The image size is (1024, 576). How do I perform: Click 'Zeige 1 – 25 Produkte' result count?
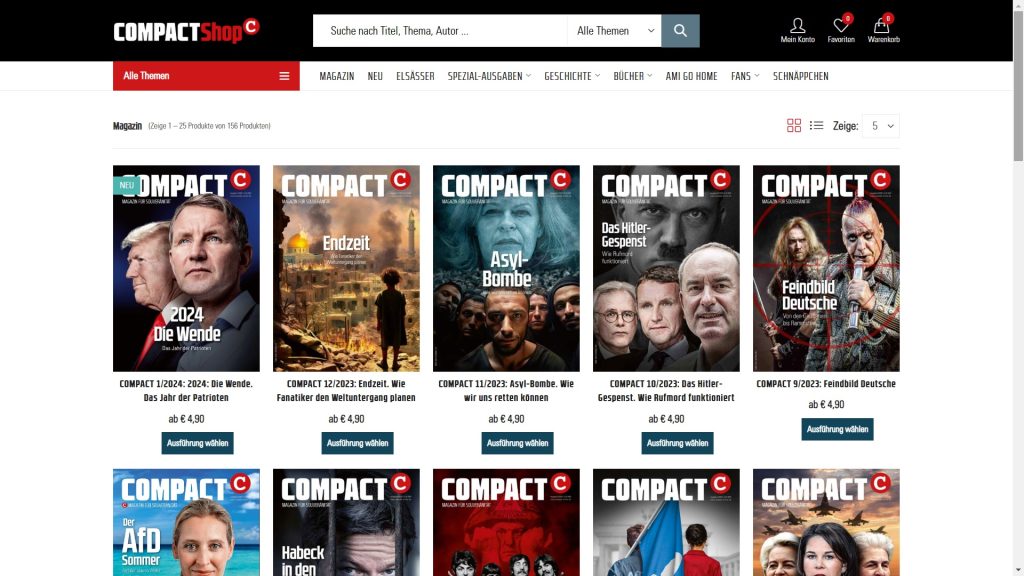(210, 126)
